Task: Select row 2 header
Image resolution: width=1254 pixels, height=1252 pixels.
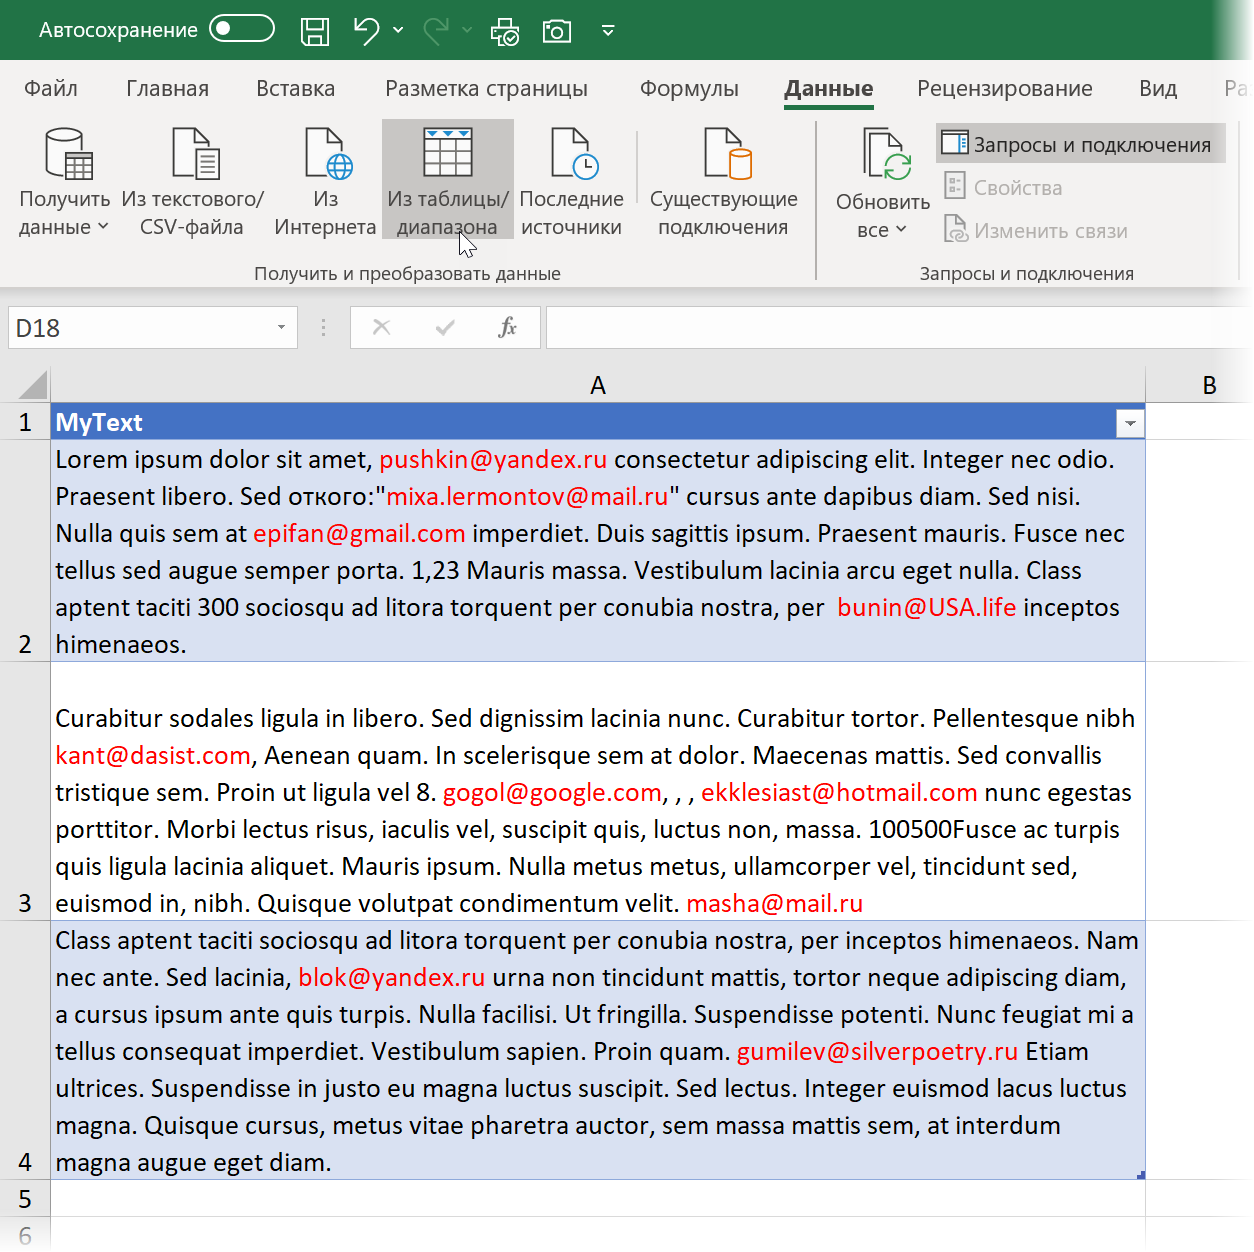Action: click(x=25, y=551)
